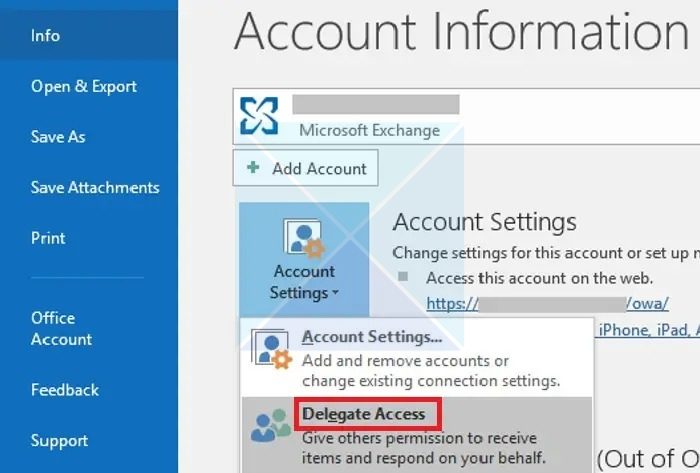Choose Delegate Access from the menu
This screenshot has width=700, height=473.
417,435
